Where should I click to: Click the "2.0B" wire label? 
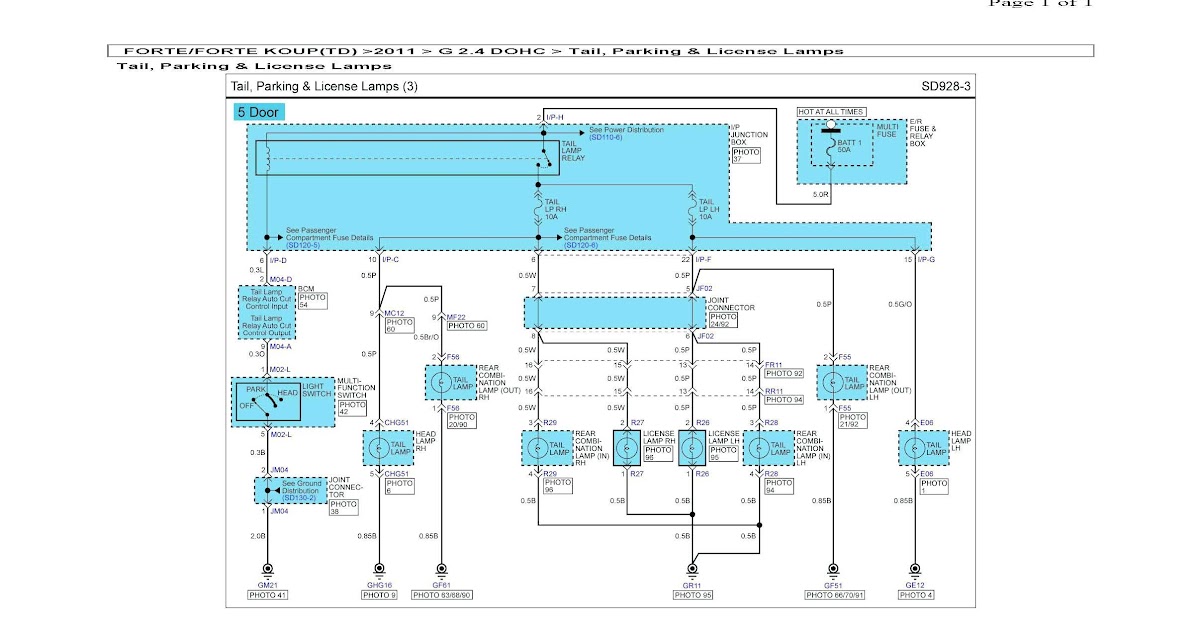pyautogui.click(x=257, y=536)
